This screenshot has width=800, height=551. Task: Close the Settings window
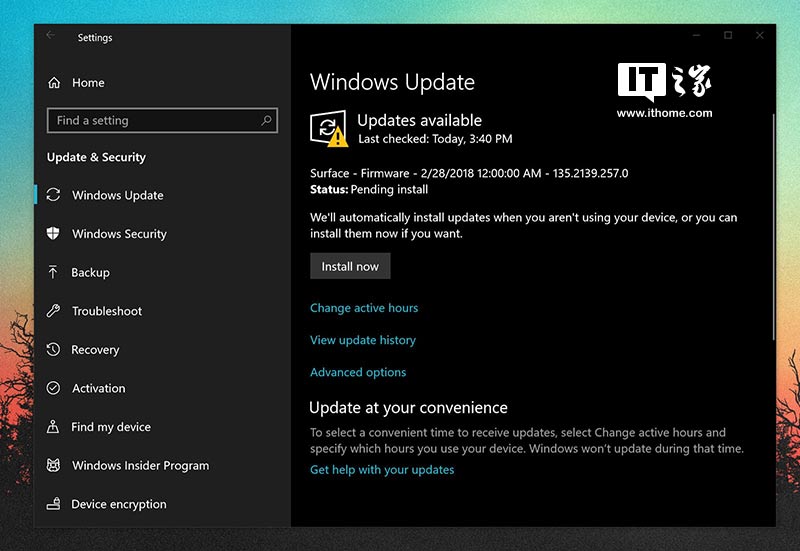click(760, 35)
